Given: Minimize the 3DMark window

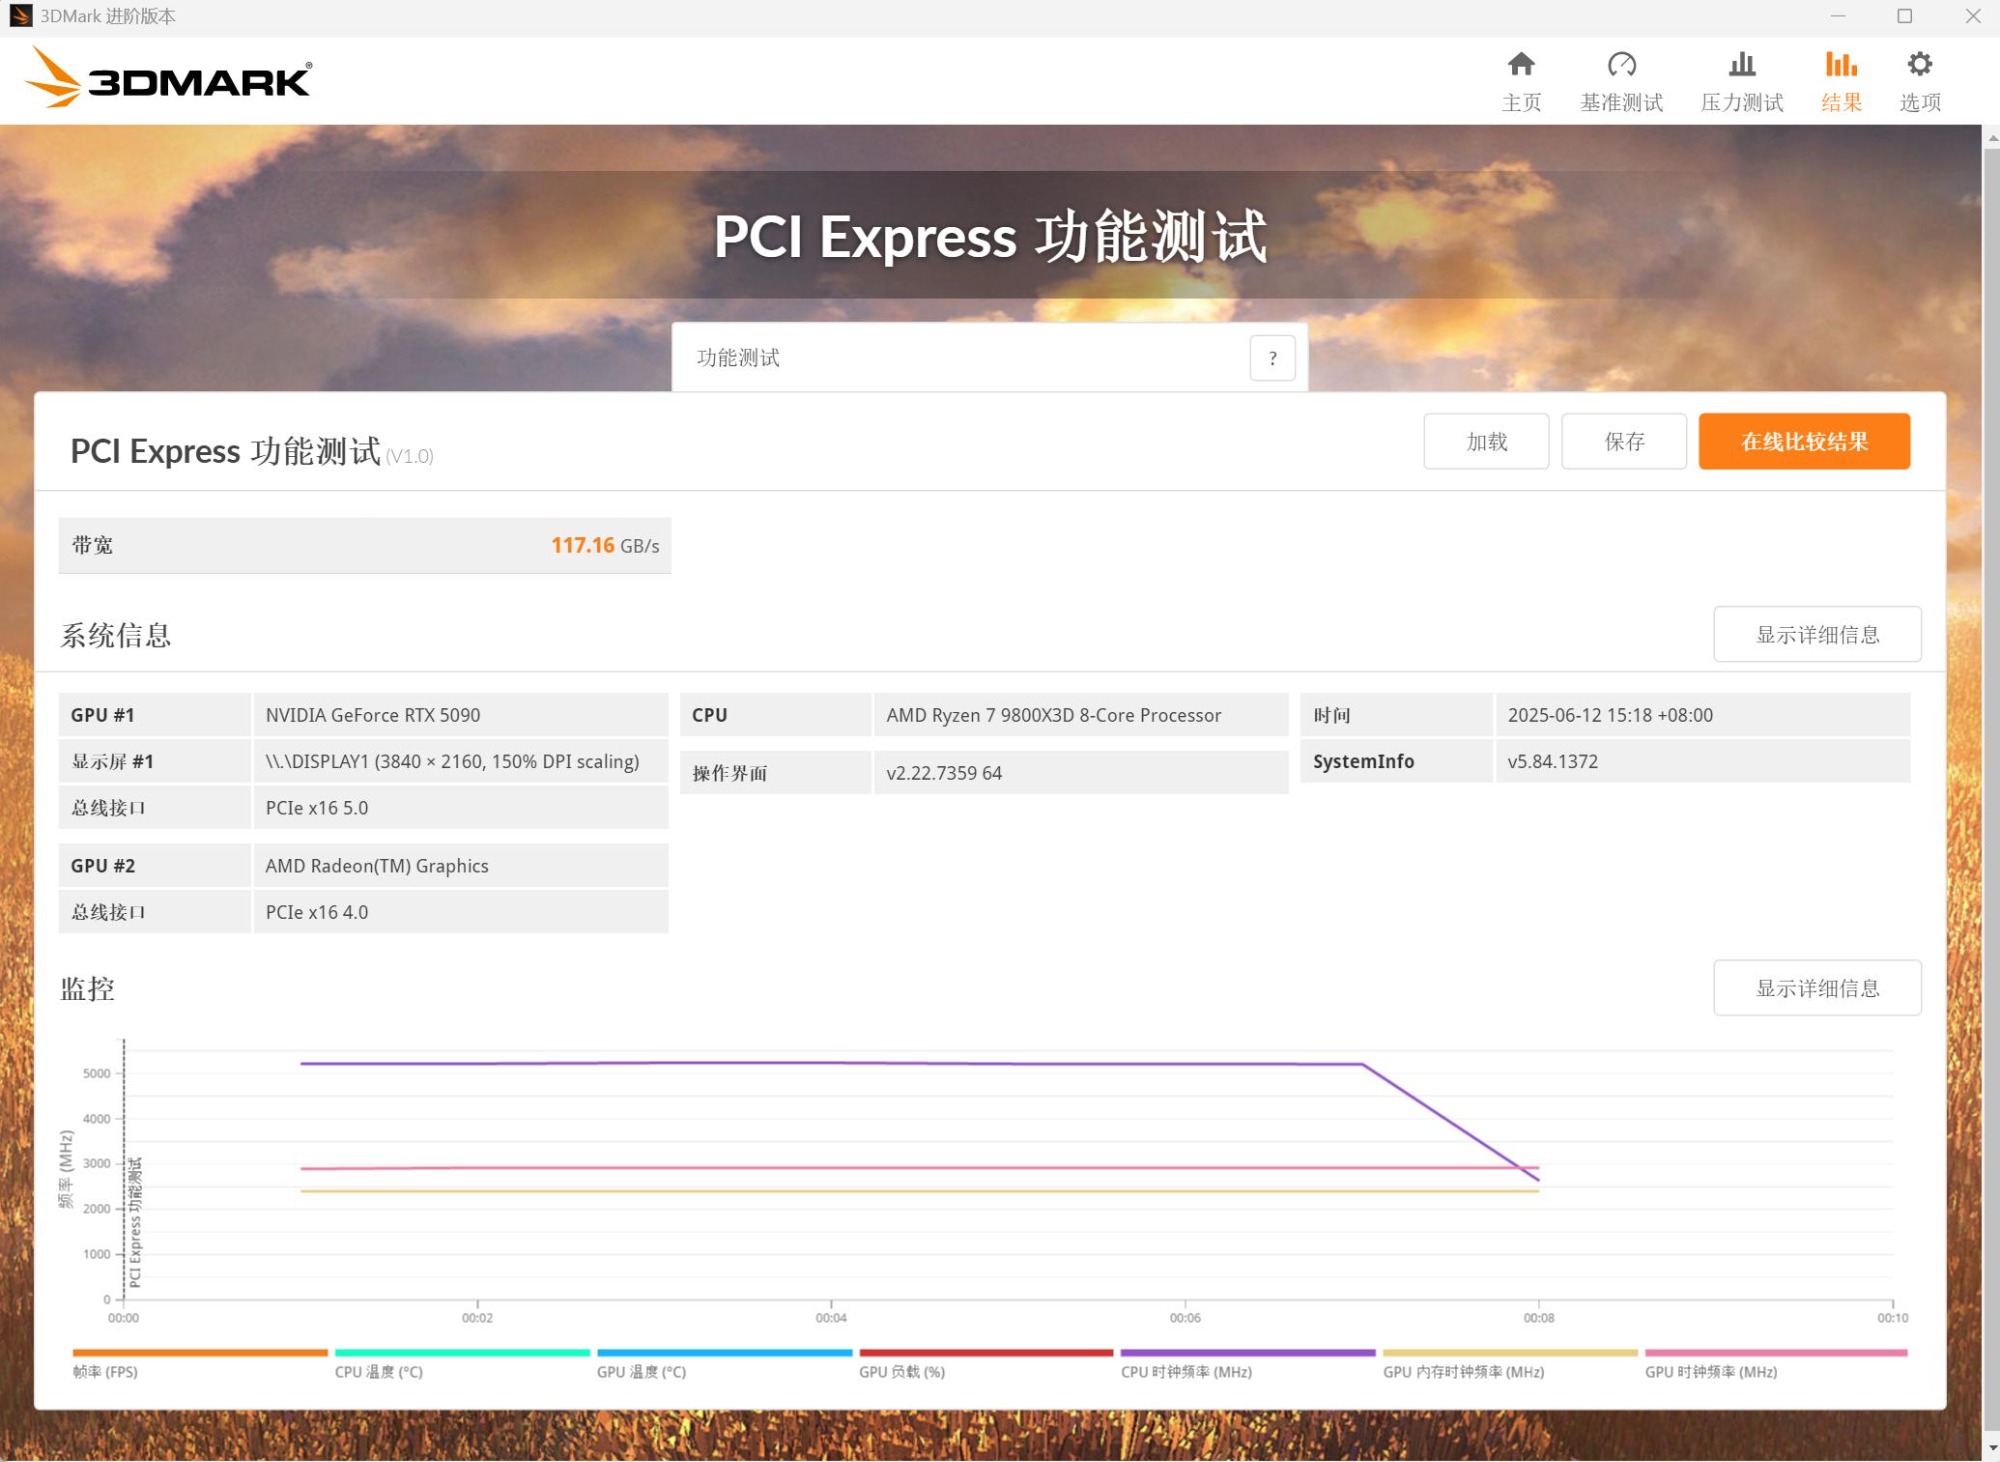Looking at the screenshot, I should tap(1838, 16).
